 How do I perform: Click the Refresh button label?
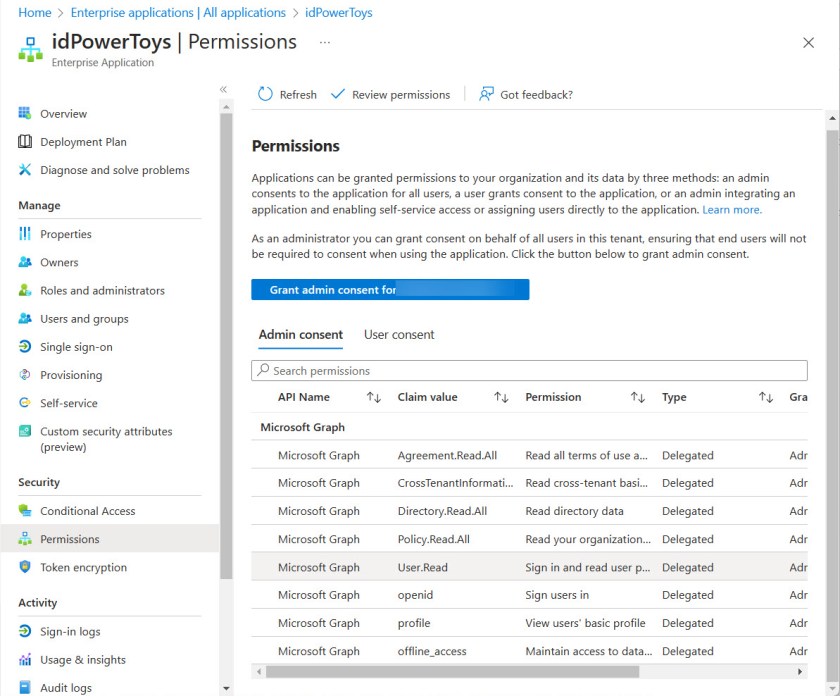point(298,95)
